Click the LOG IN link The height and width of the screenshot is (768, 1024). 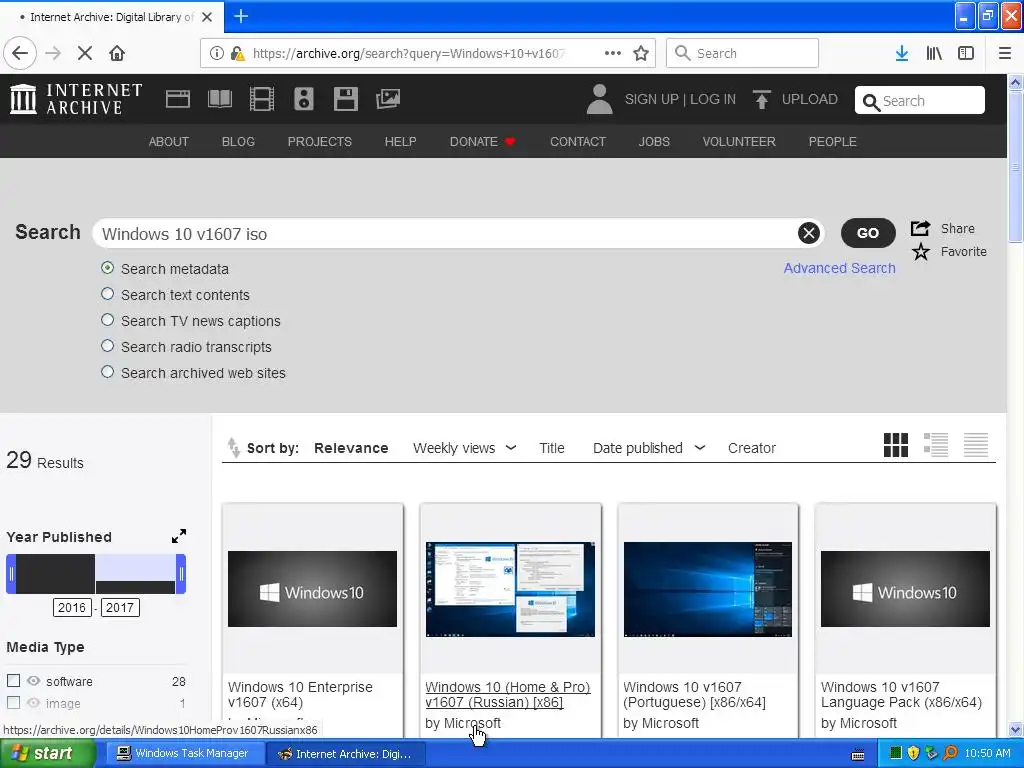(712, 99)
